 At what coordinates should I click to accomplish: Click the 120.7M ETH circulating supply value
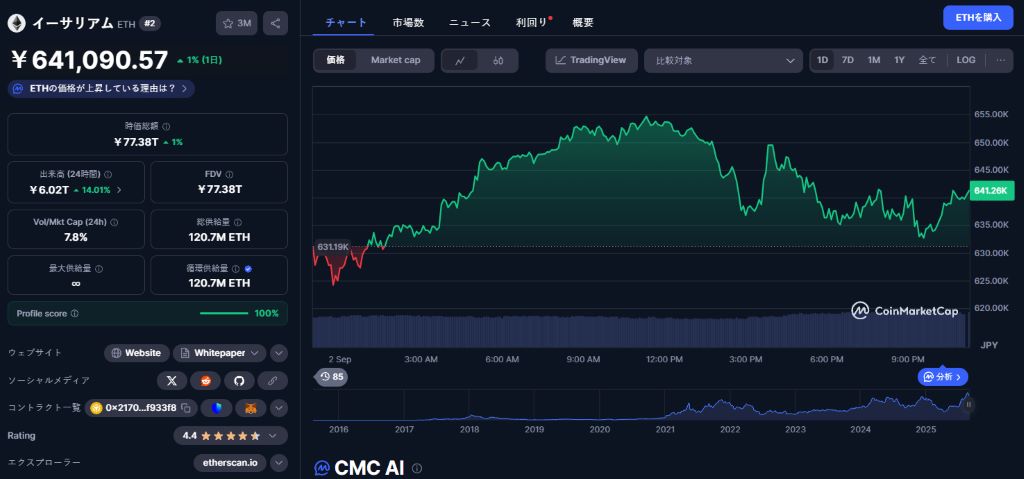219,283
